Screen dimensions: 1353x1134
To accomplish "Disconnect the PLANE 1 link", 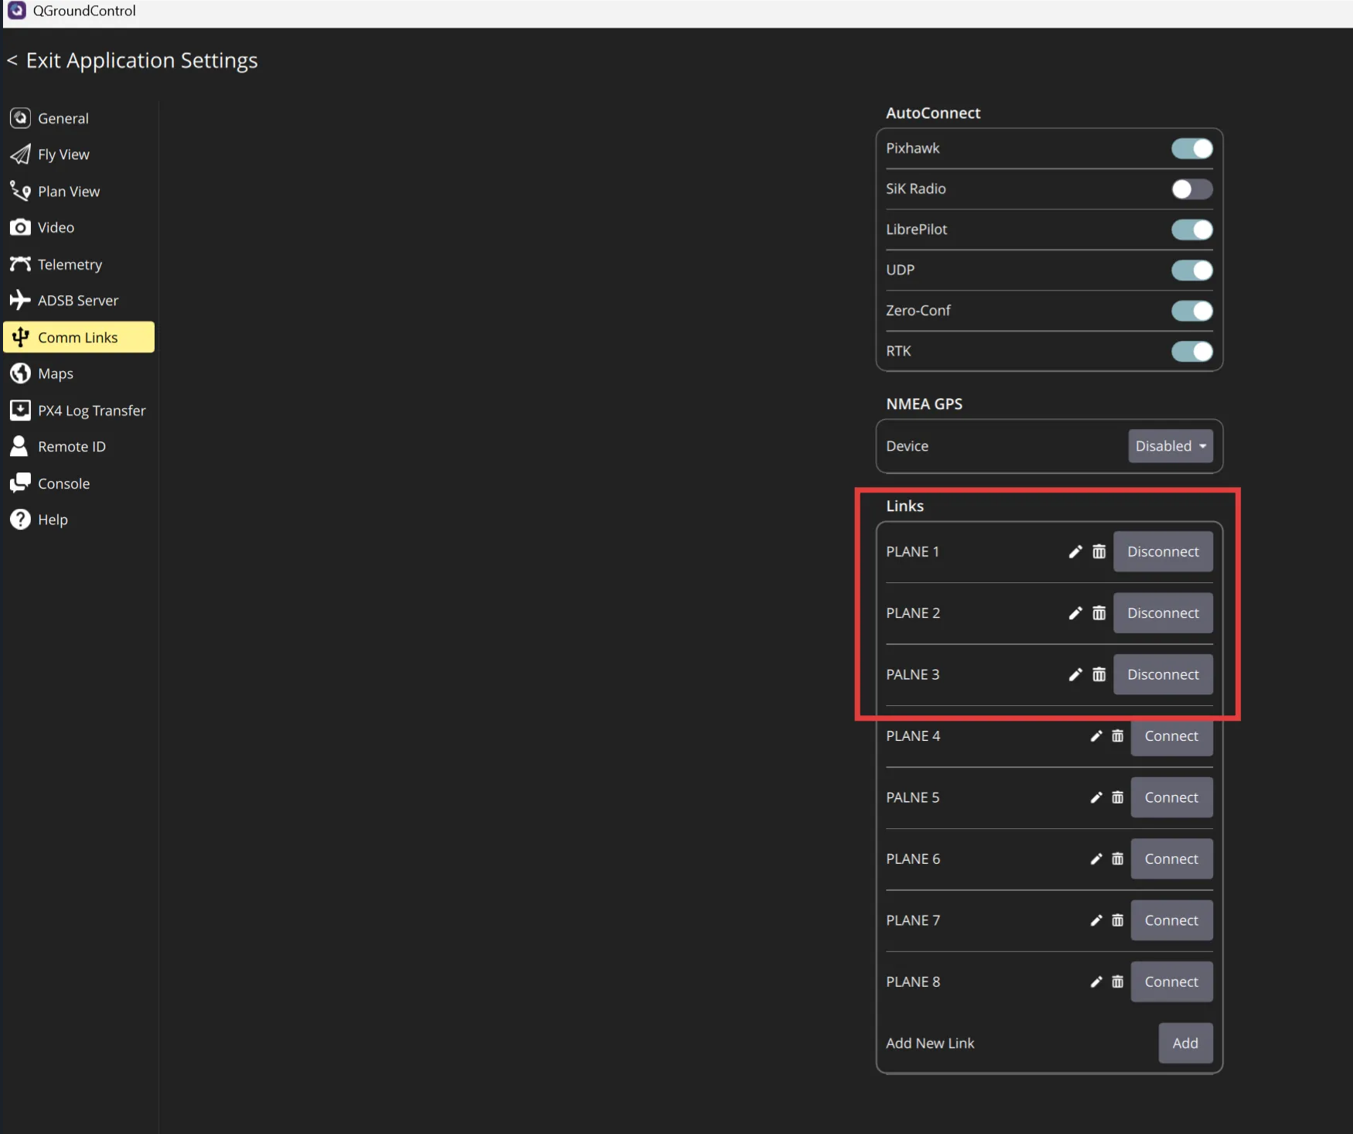I will [x=1163, y=552].
